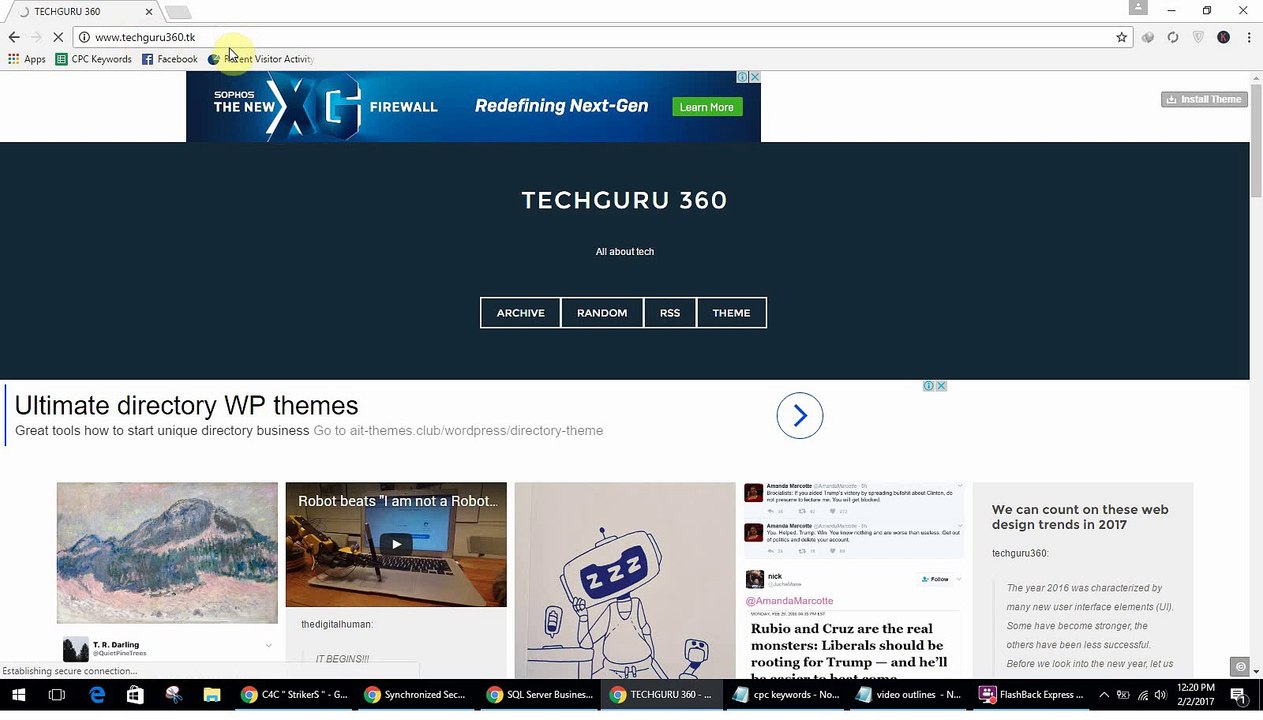The image size is (1263, 720).
Task: Click the Install Theme button
Action: tap(1204, 99)
